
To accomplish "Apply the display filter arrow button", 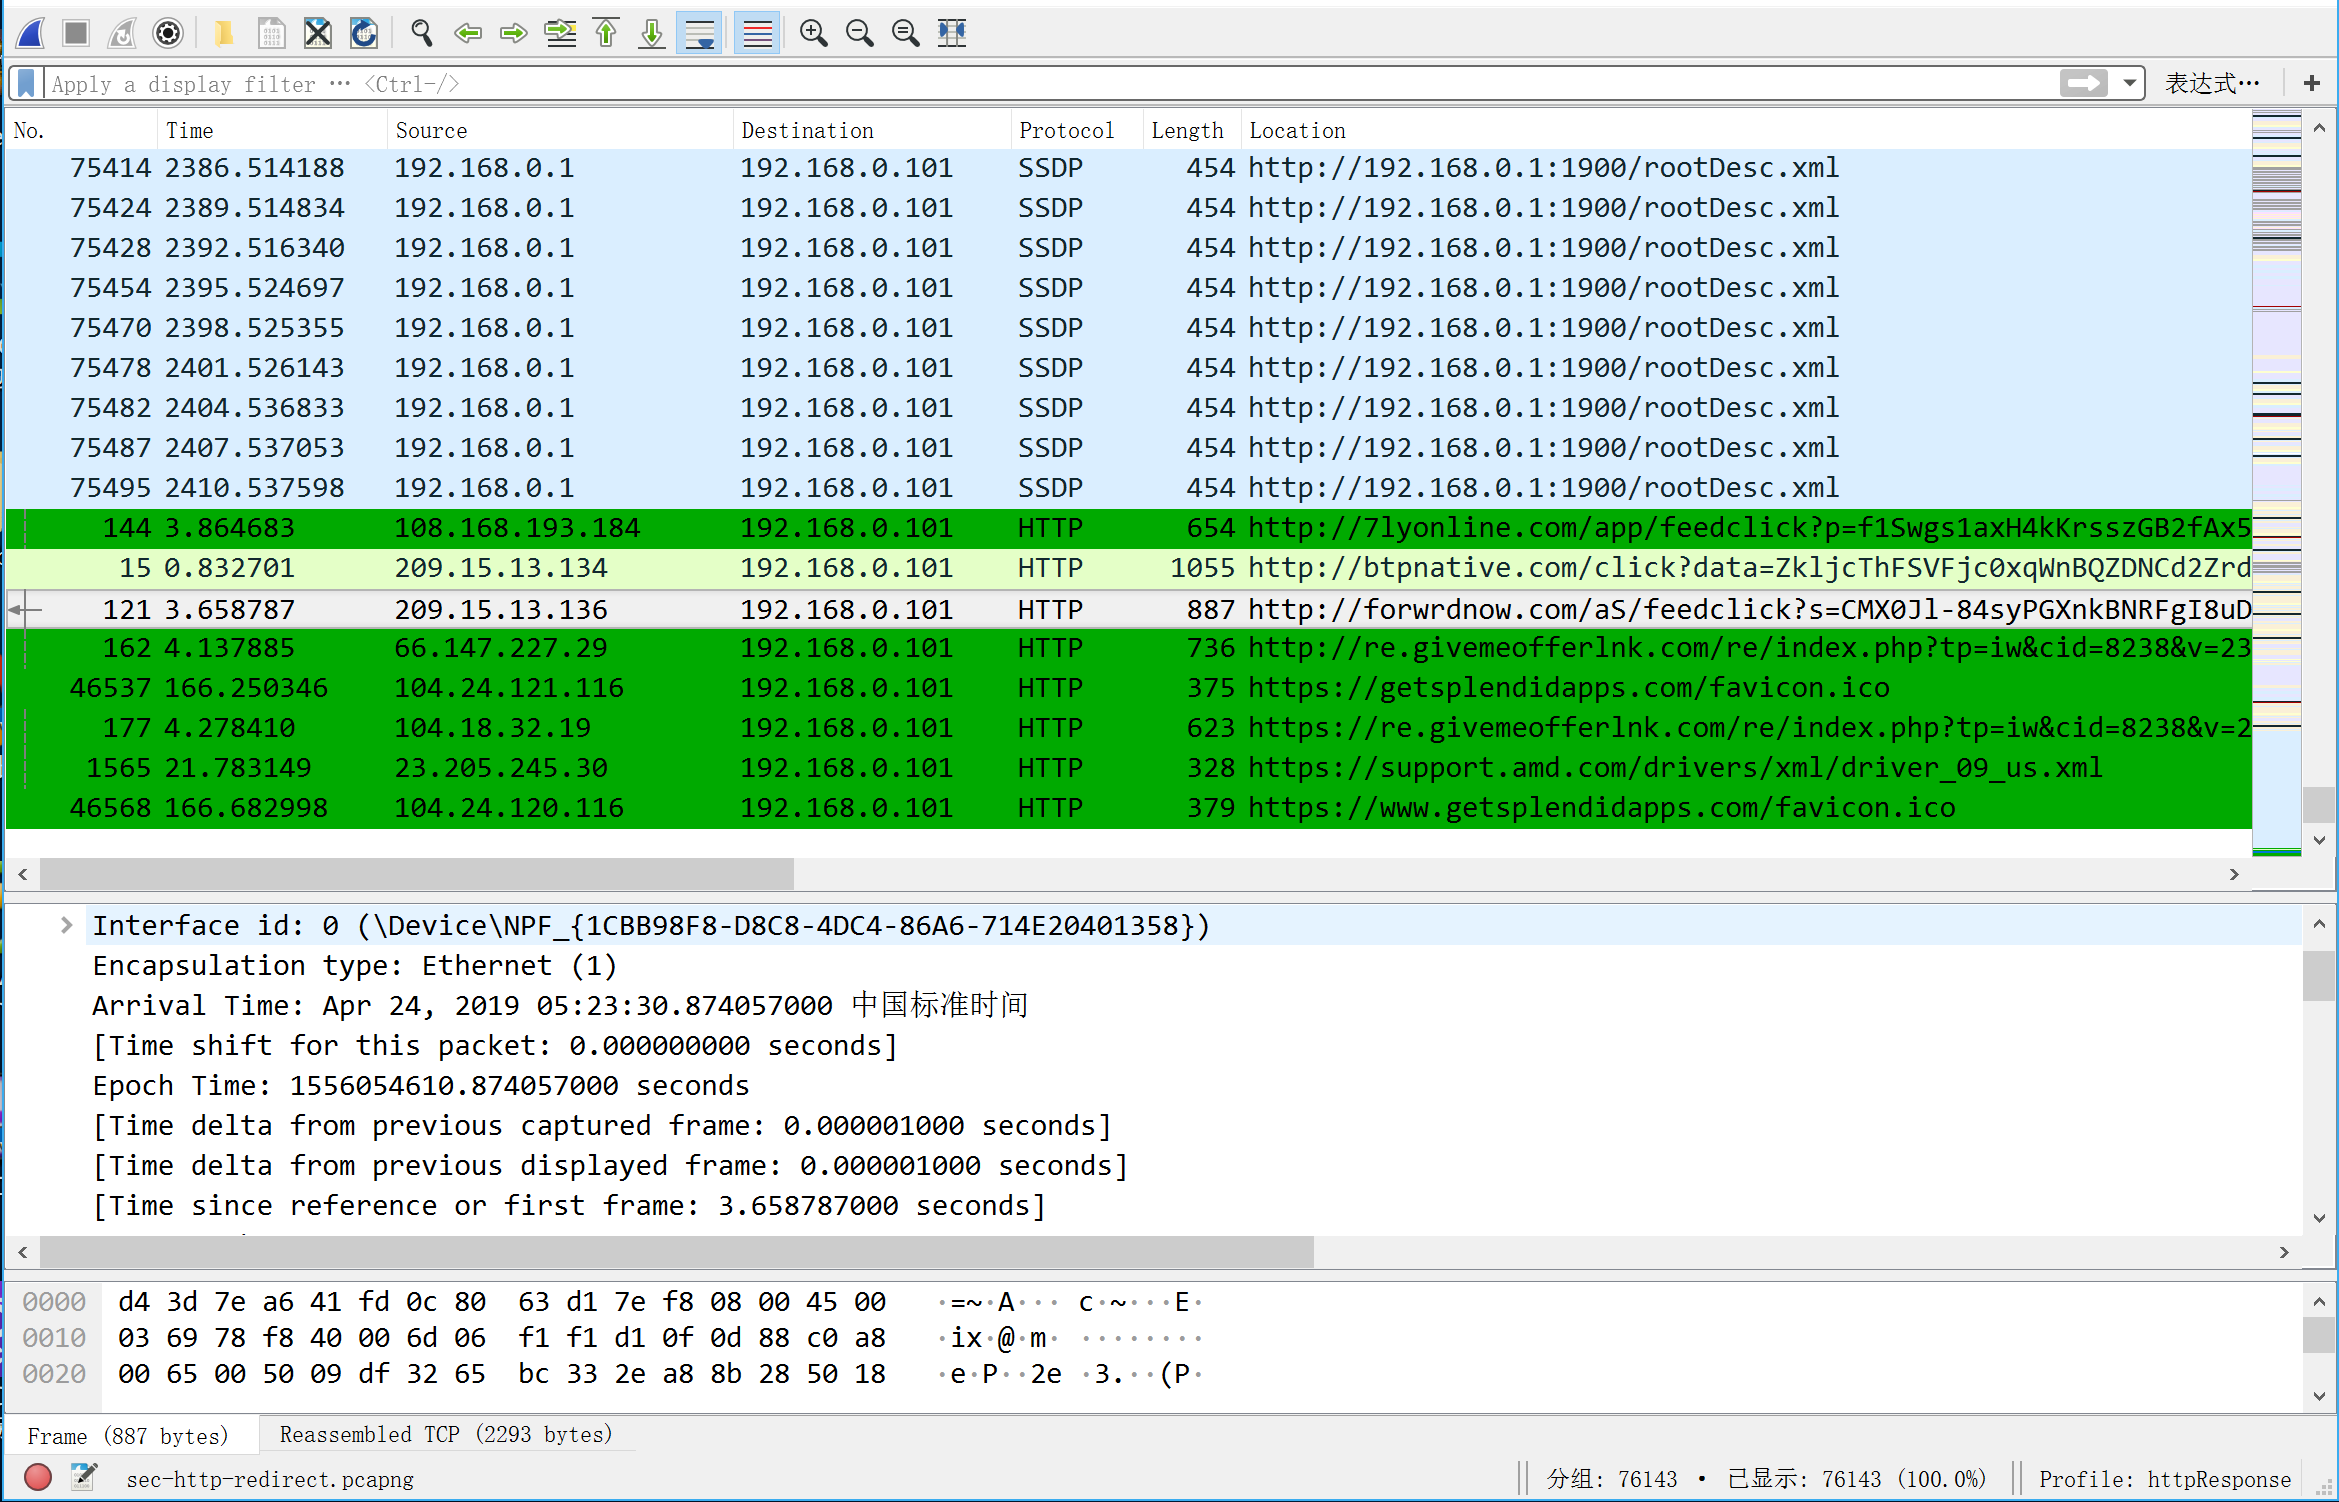I will pos(2083,83).
